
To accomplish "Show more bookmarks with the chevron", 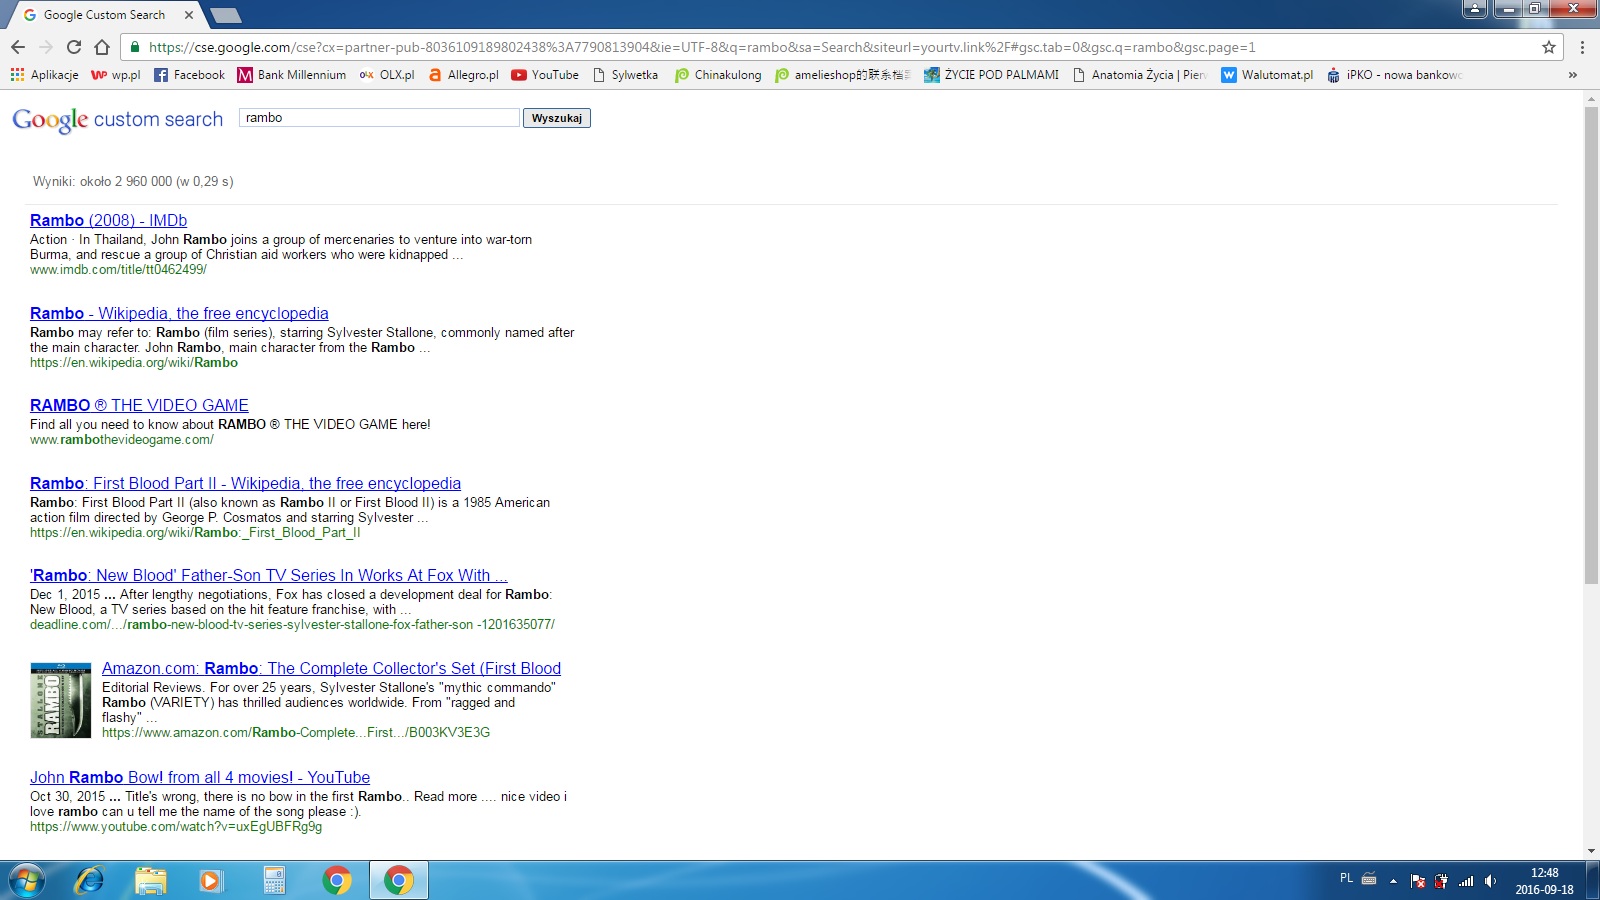I will (1573, 75).
